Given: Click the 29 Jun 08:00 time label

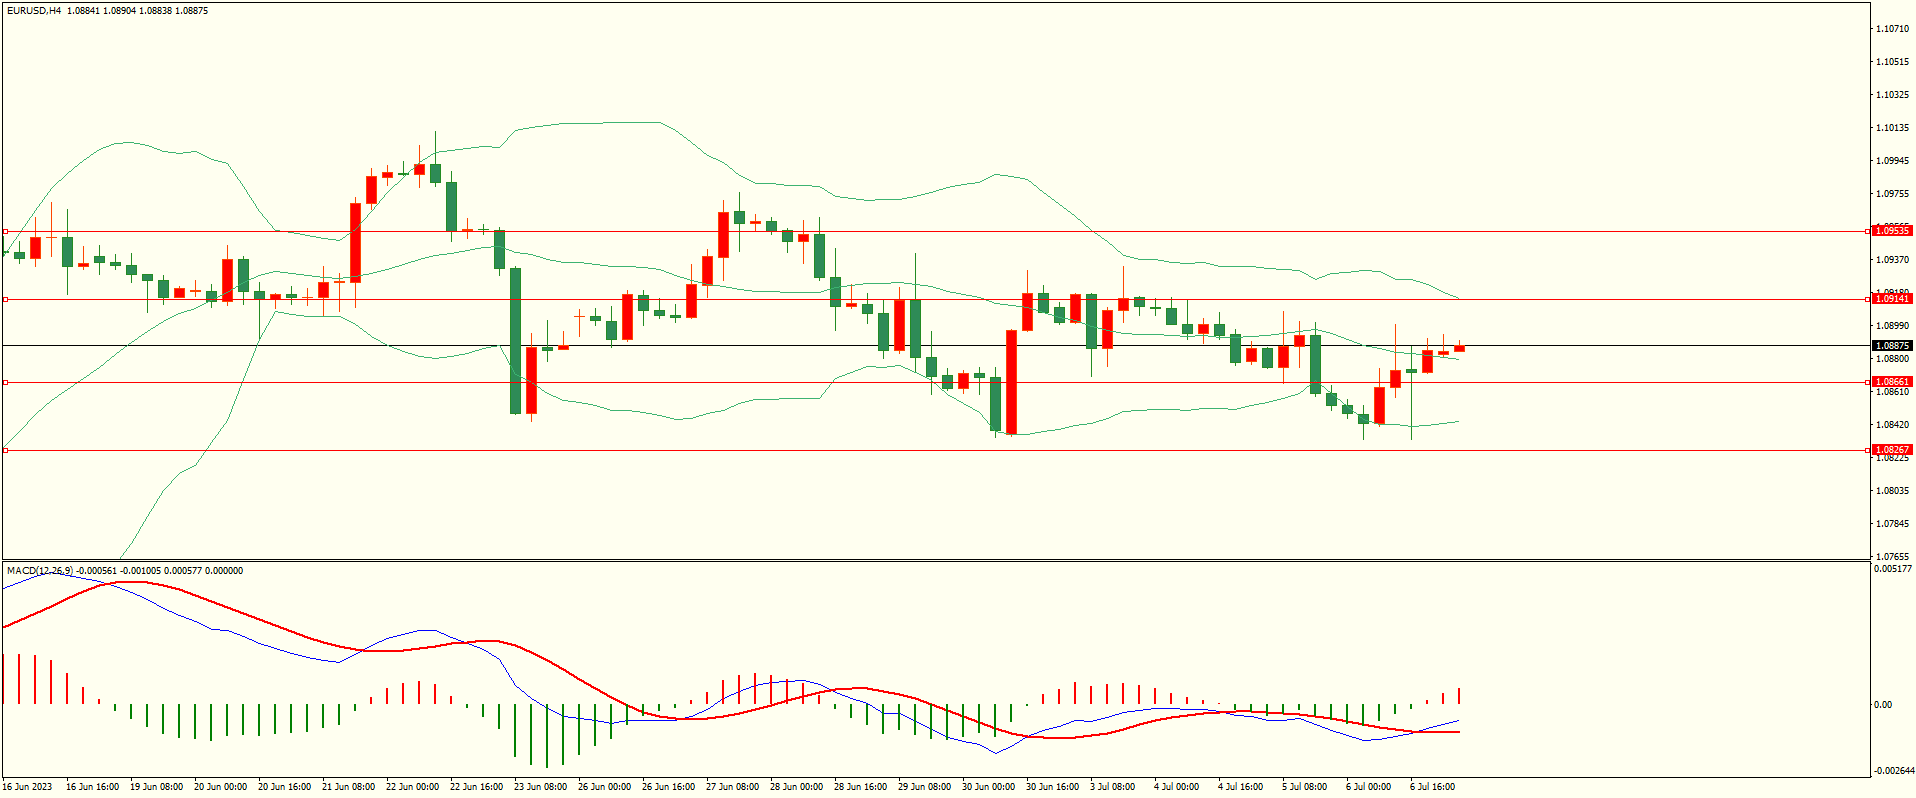Looking at the screenshot, I should 924,787.
